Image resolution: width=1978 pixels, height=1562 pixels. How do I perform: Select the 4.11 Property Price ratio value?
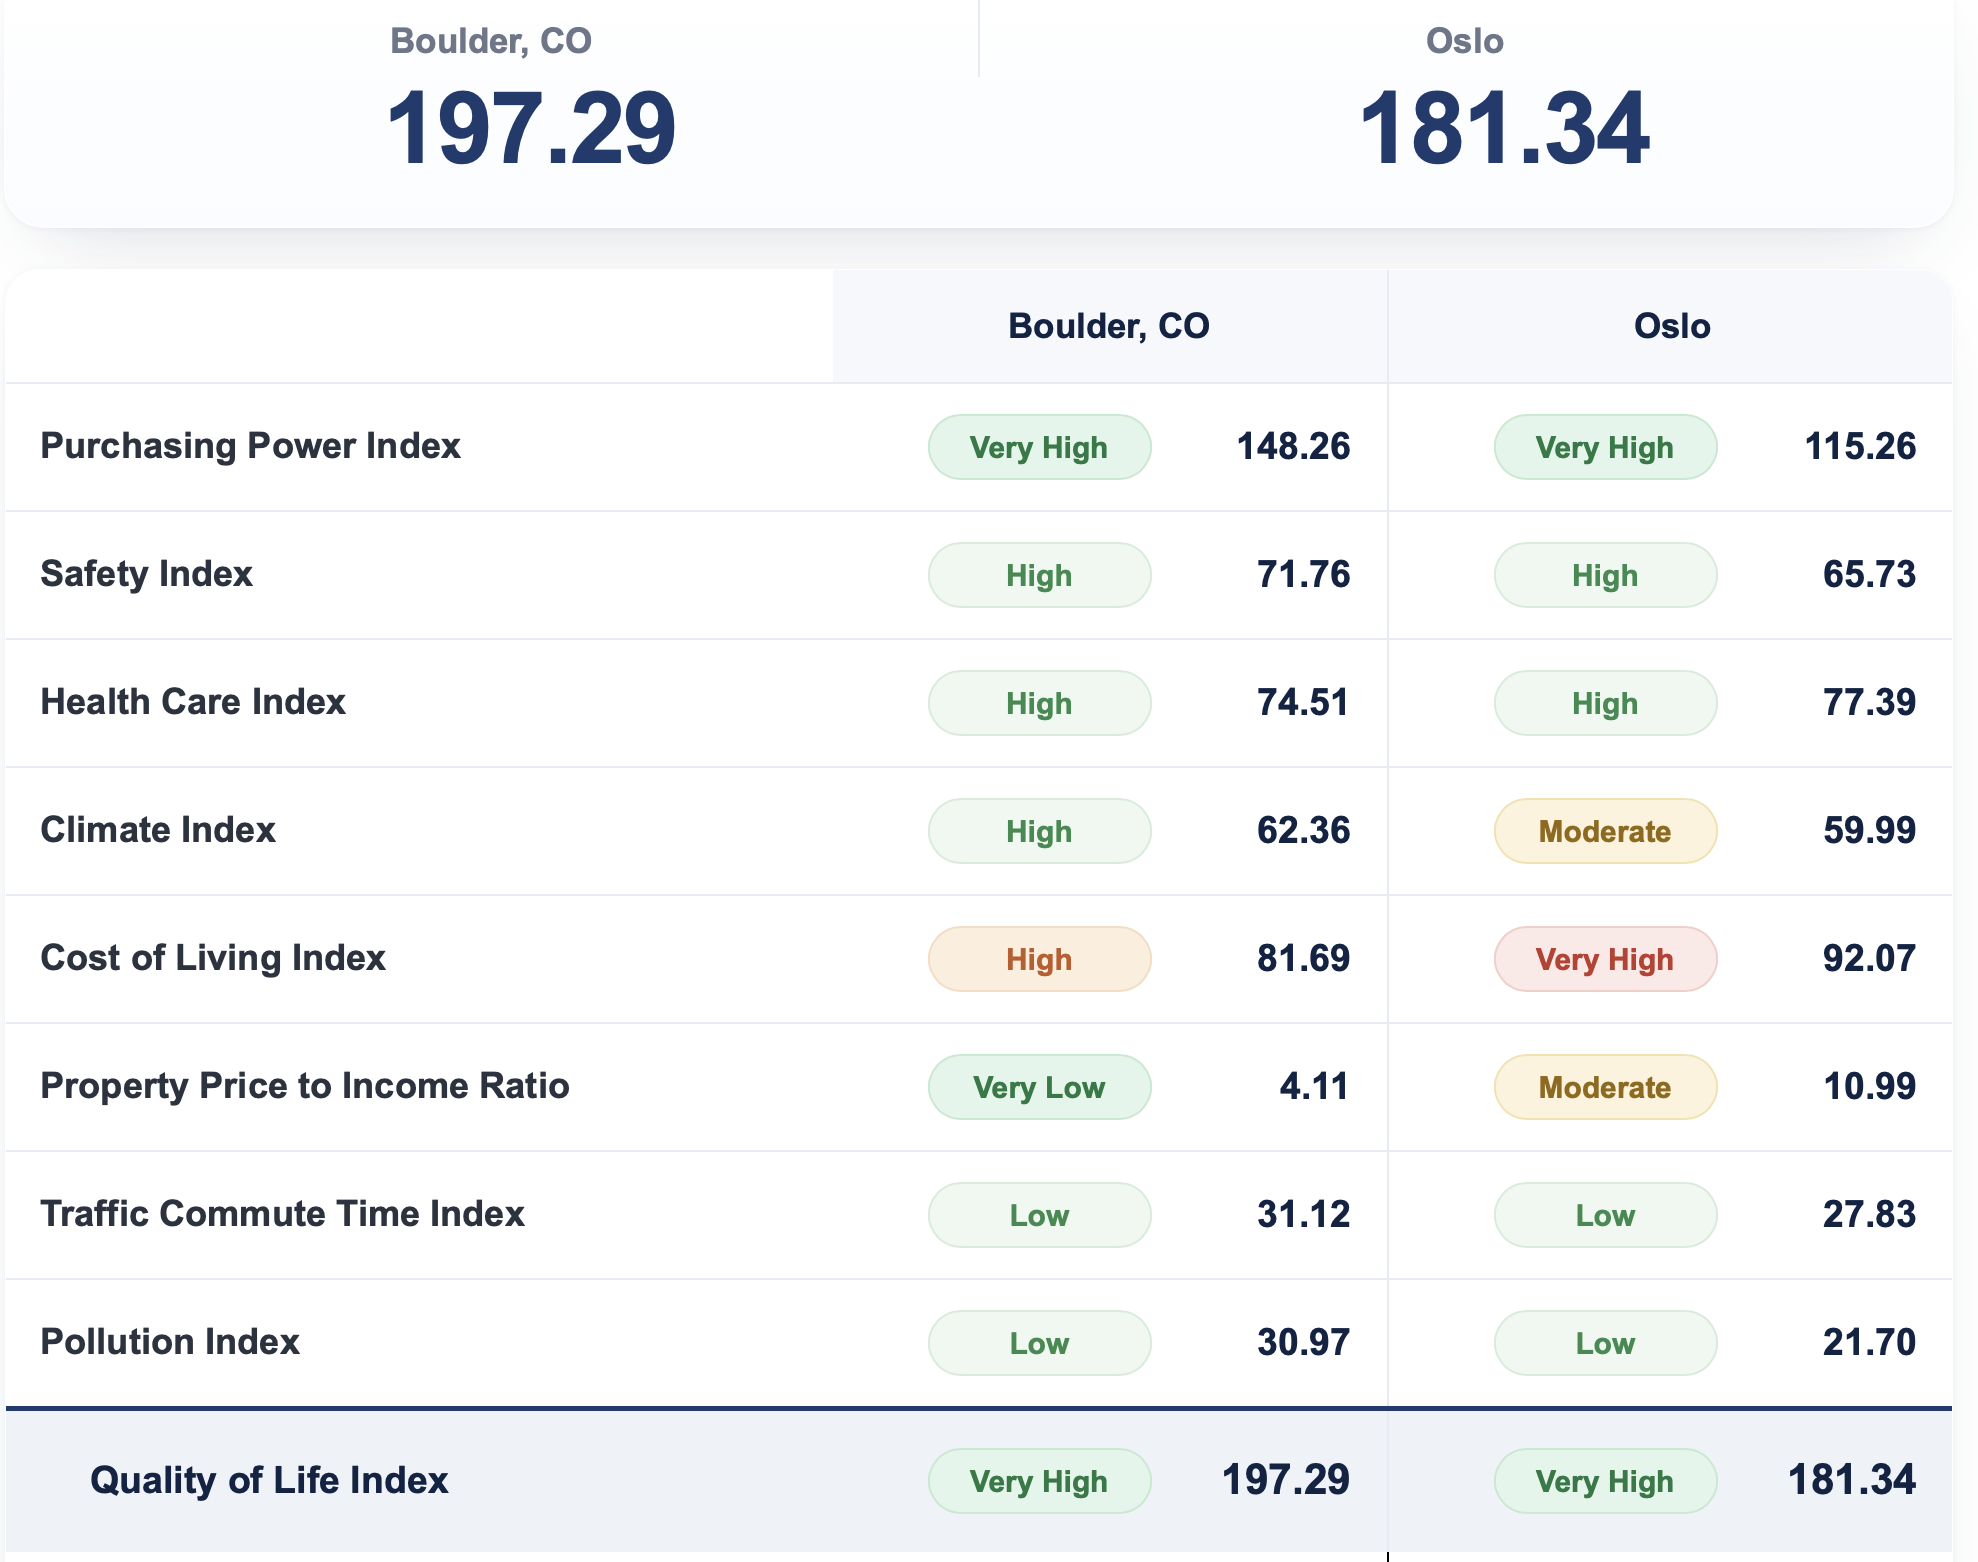(1315, 1086)
